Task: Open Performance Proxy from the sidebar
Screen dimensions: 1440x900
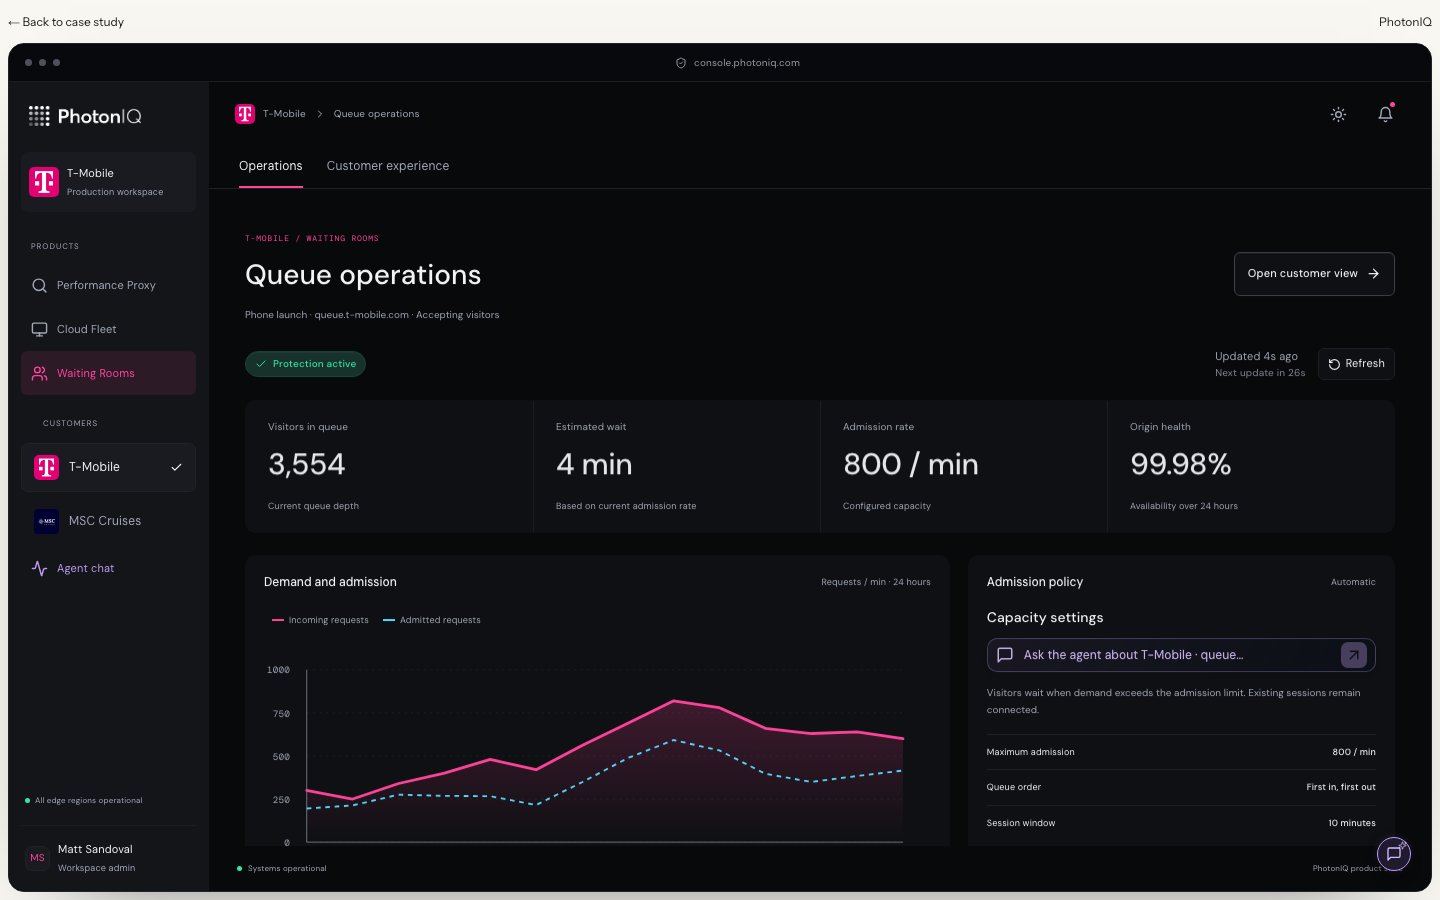Action: [x=108, y=285]
